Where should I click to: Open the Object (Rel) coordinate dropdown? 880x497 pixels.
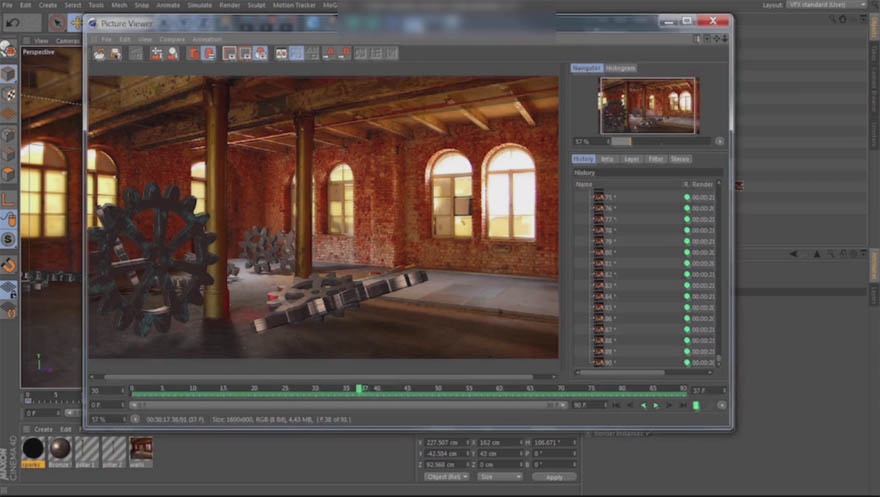coord(447,477)
